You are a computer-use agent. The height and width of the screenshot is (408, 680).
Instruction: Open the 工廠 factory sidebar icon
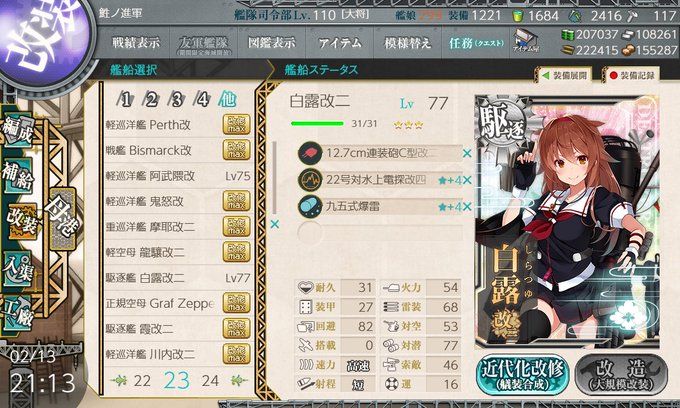point(18,313)
